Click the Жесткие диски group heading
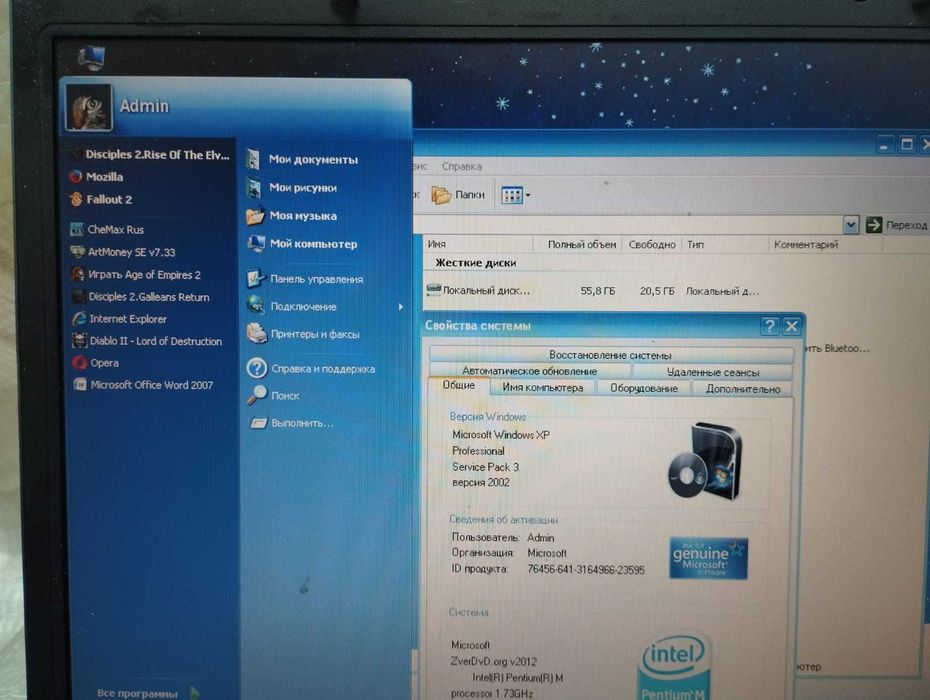 [x=476, y=263]
